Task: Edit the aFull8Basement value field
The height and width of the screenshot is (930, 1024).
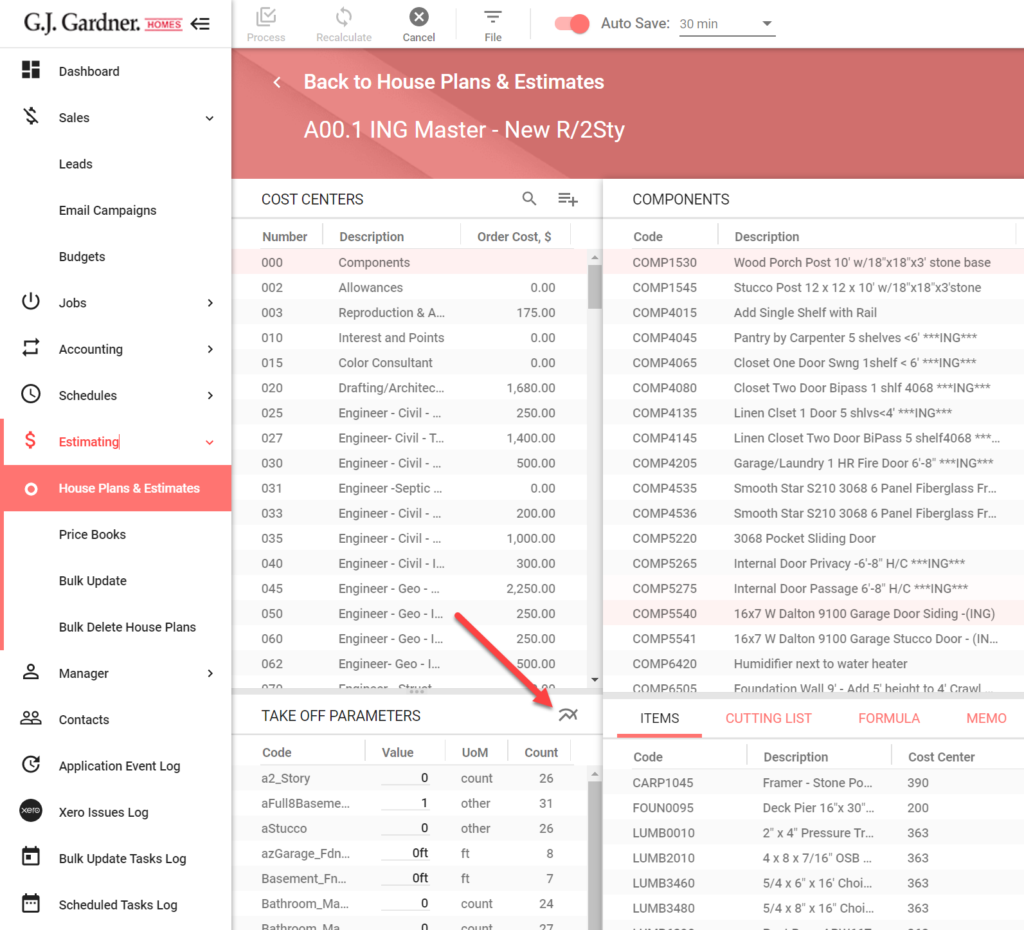Action: coord(405,803)
